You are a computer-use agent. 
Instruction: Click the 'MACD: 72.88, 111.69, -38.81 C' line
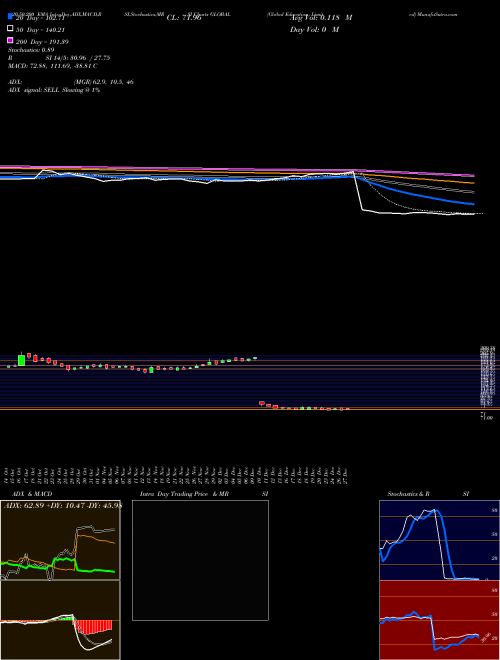[53, 66]
